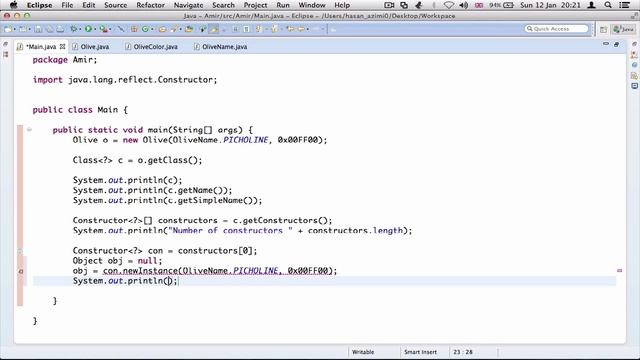
Task: Open the New file dropdown arrow
Action: point(15,29)
